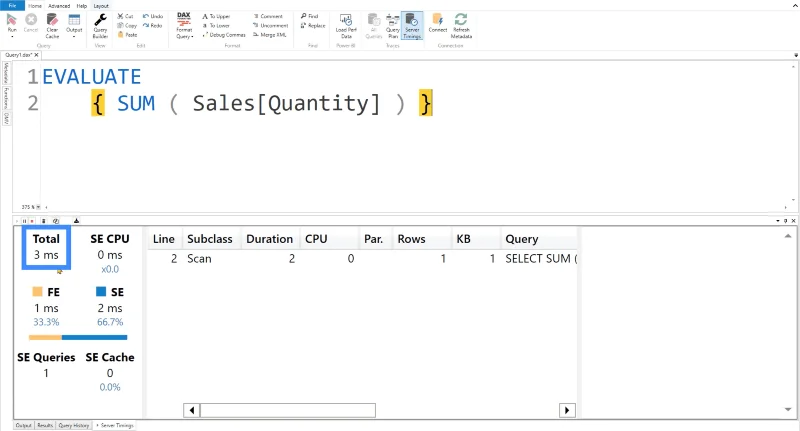Copy the selection via ribbon
Screen dimensions: 800x431
coord(127,26)
